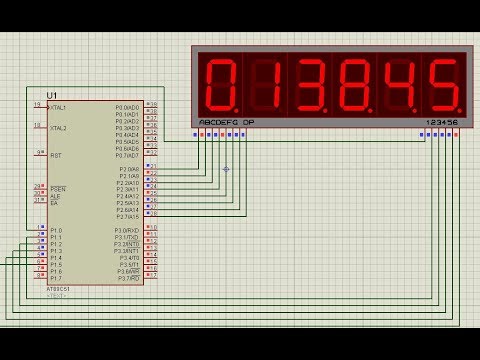Click pin number 9 beside RST
This screenshot has width=480, height=360.
39,152
